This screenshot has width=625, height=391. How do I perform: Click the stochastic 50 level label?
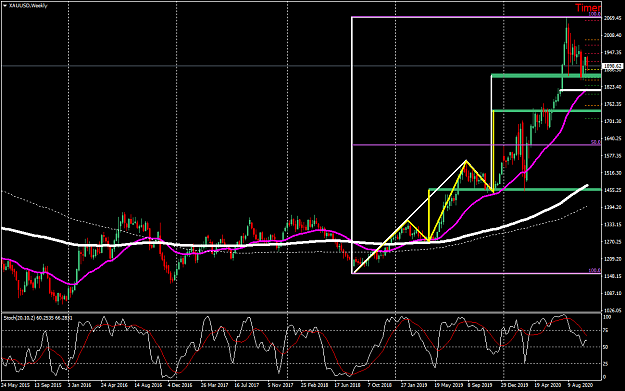tap(605, 347)
